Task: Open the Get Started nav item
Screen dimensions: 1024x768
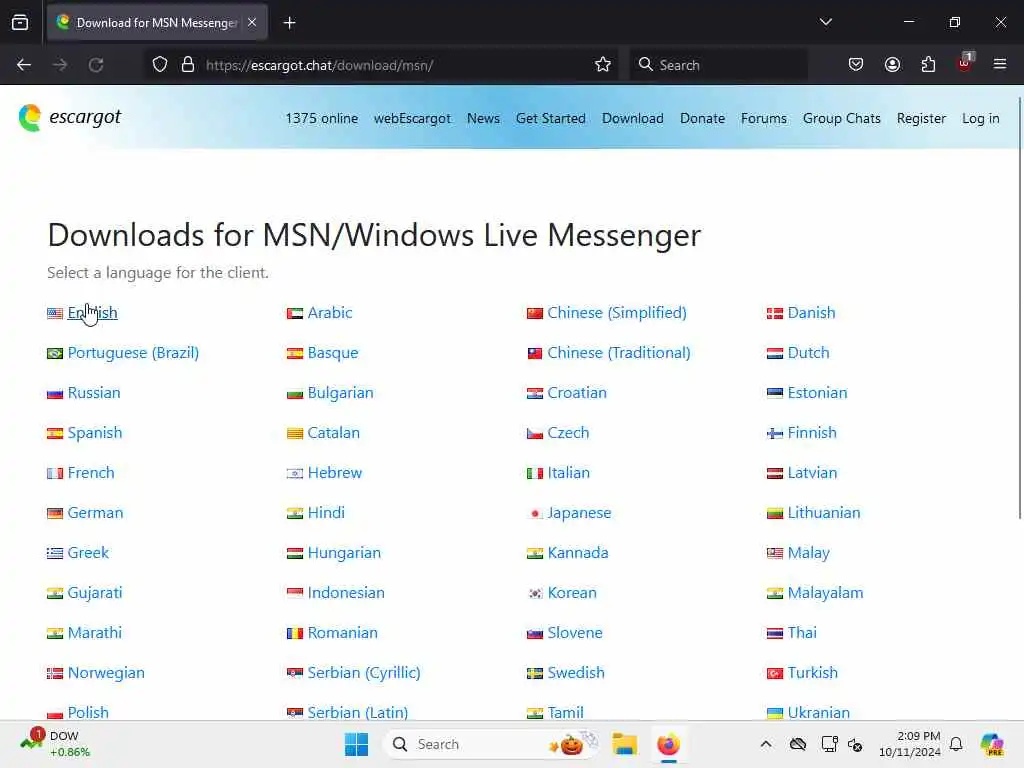Action: [551, 118]
